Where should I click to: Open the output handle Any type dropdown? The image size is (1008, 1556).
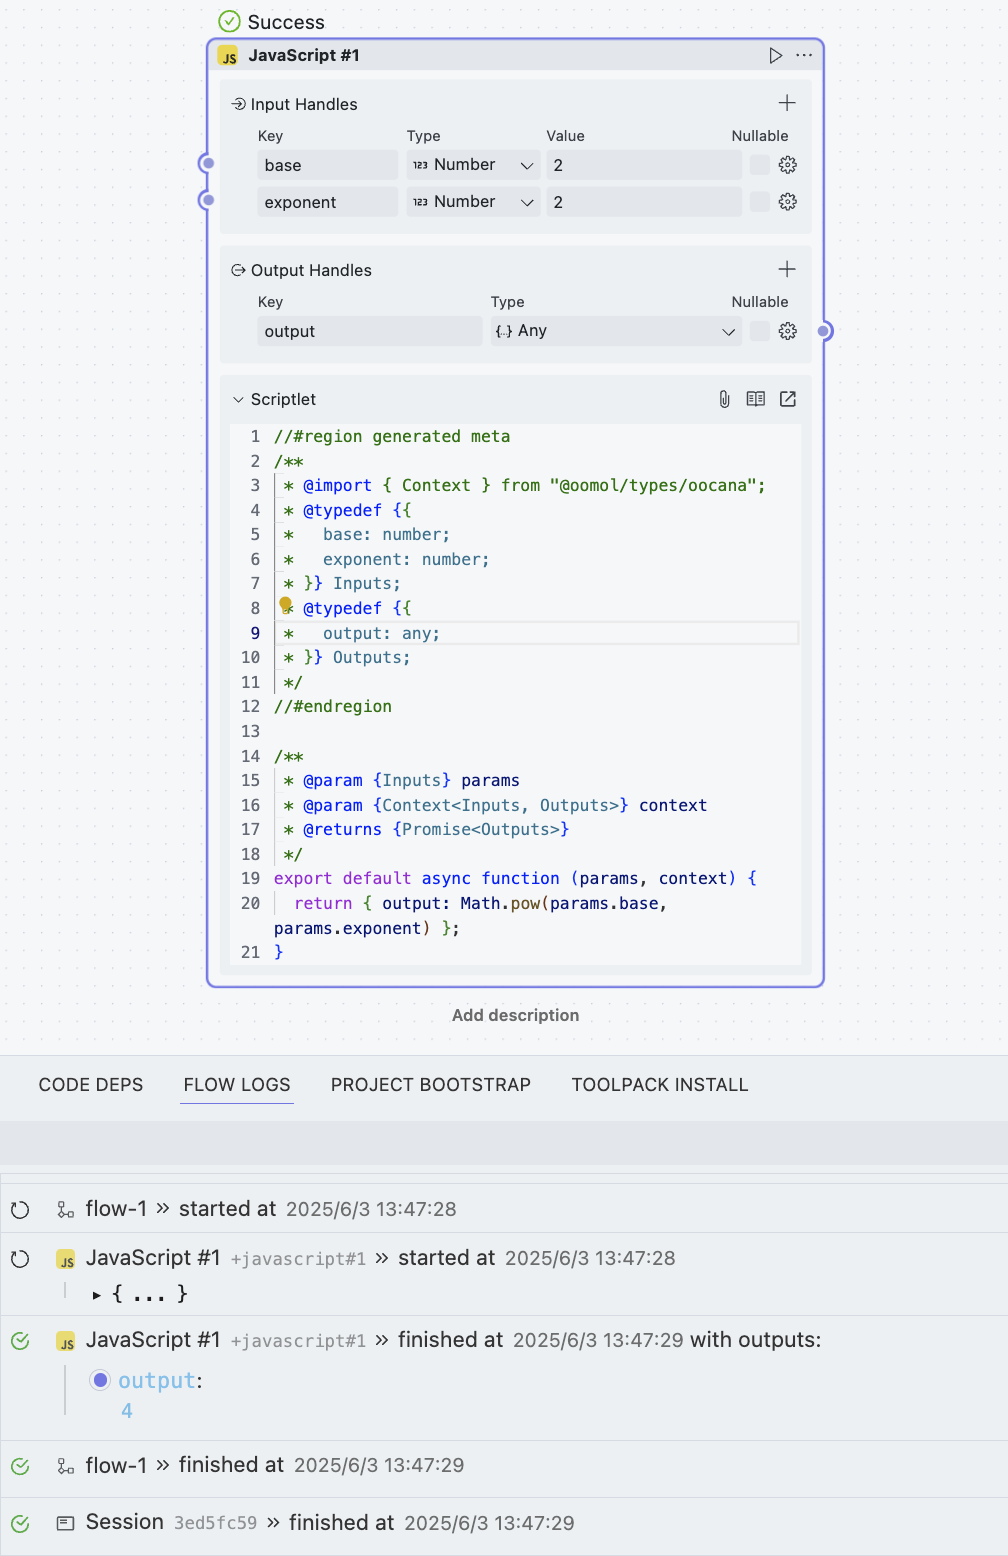coord(614,331)
